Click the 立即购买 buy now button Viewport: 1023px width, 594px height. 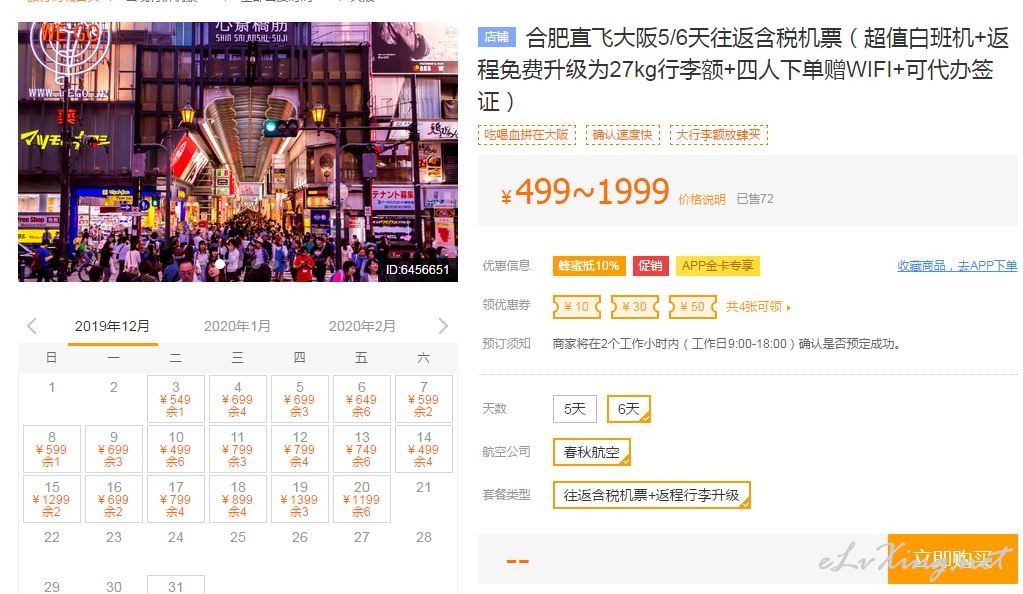click(953, 559)
